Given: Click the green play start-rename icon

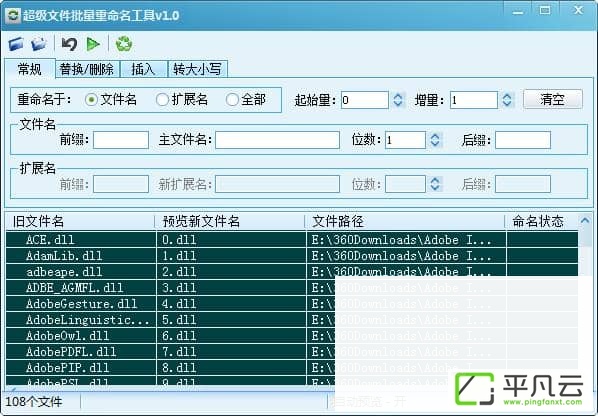Looking at the screenshot, I should tap(93, 44).
